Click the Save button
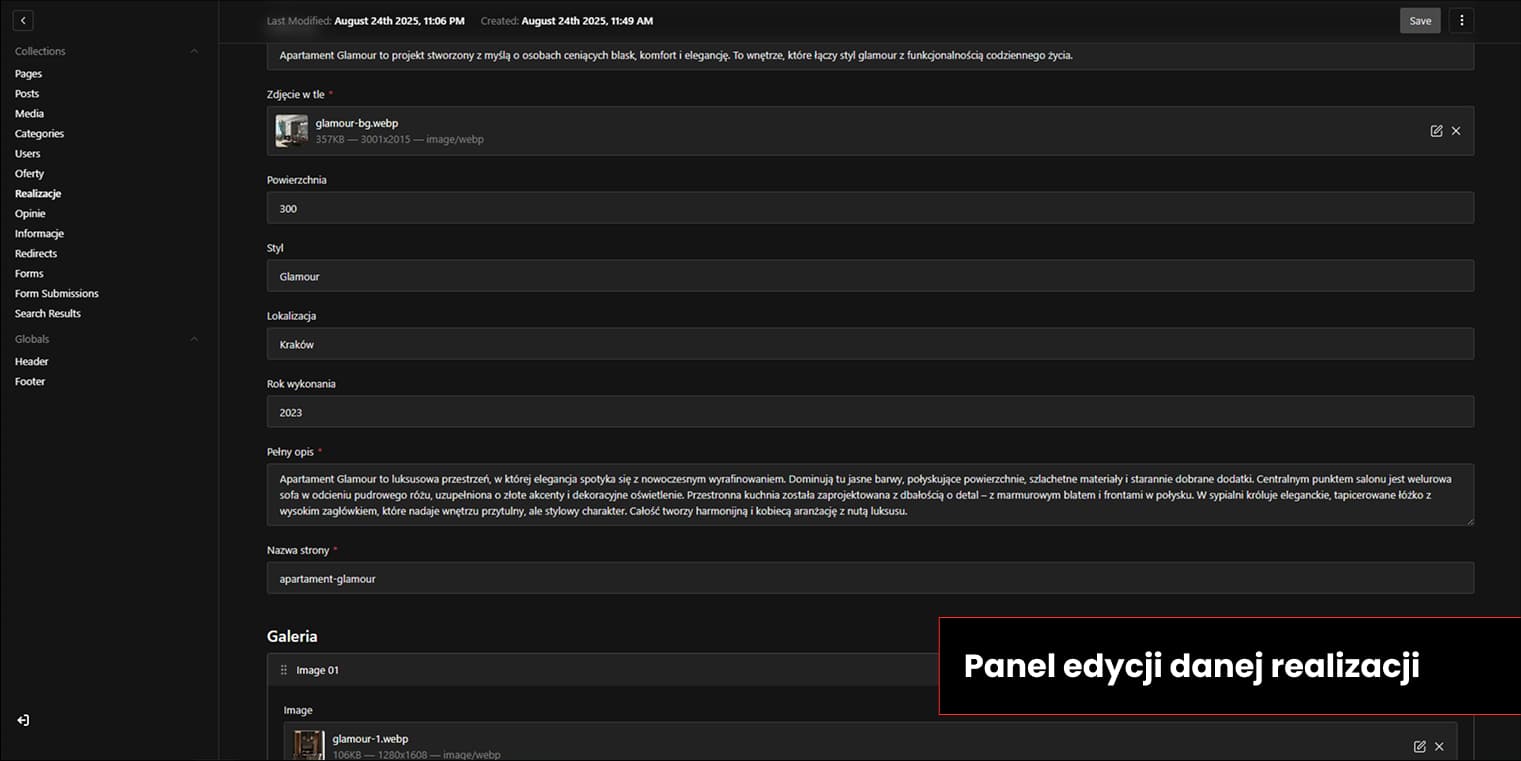The width and height of the screenshot is (1521, 761). [x=1420, y=20]
